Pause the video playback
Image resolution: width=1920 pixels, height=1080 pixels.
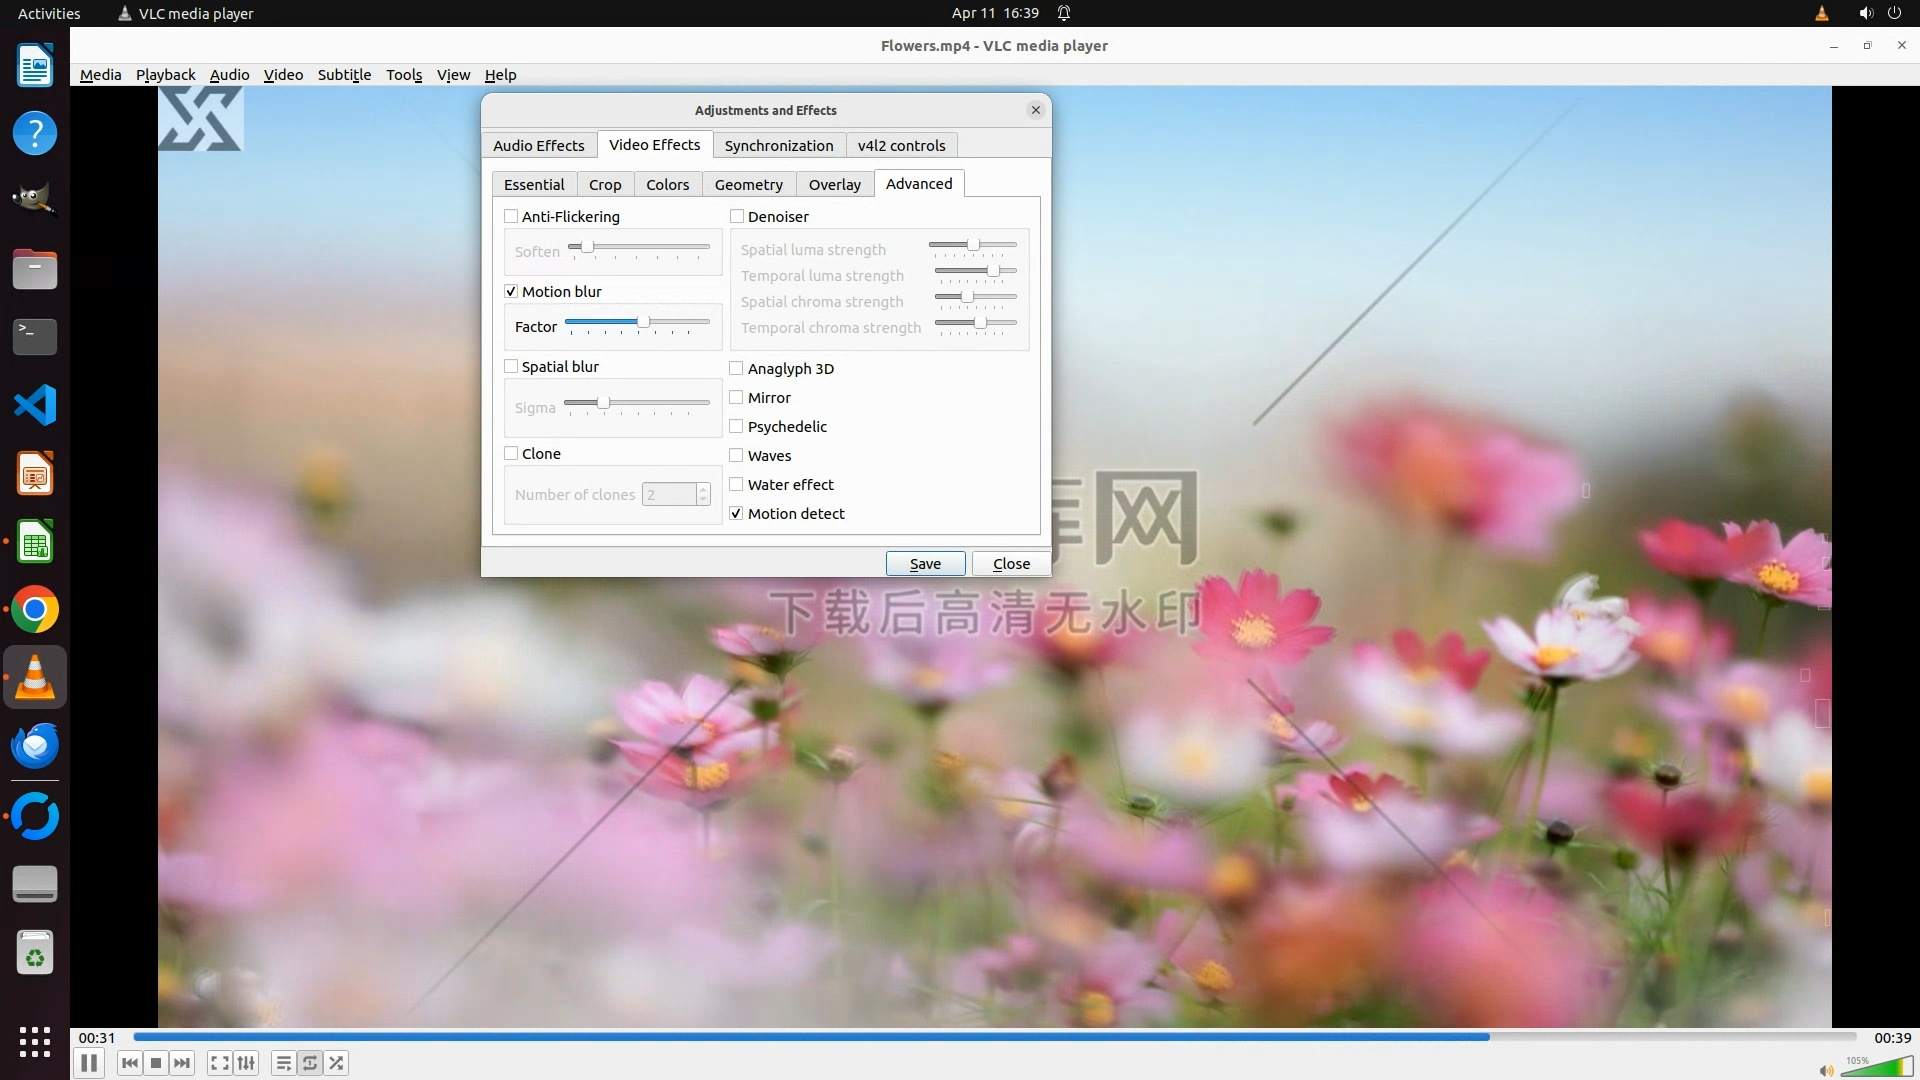pyautogui.click(x=88, y=1063)
